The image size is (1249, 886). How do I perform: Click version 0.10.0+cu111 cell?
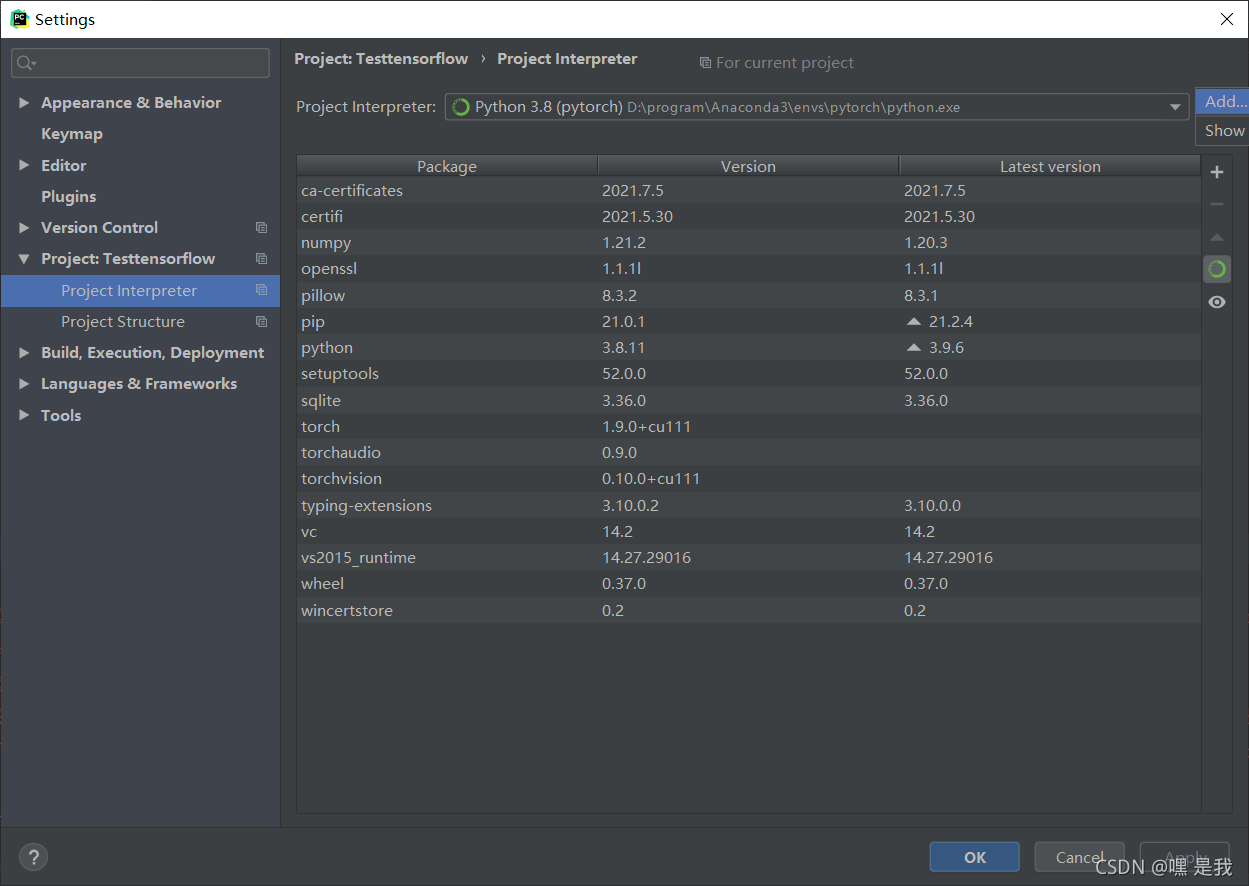(x=651, y=479)
